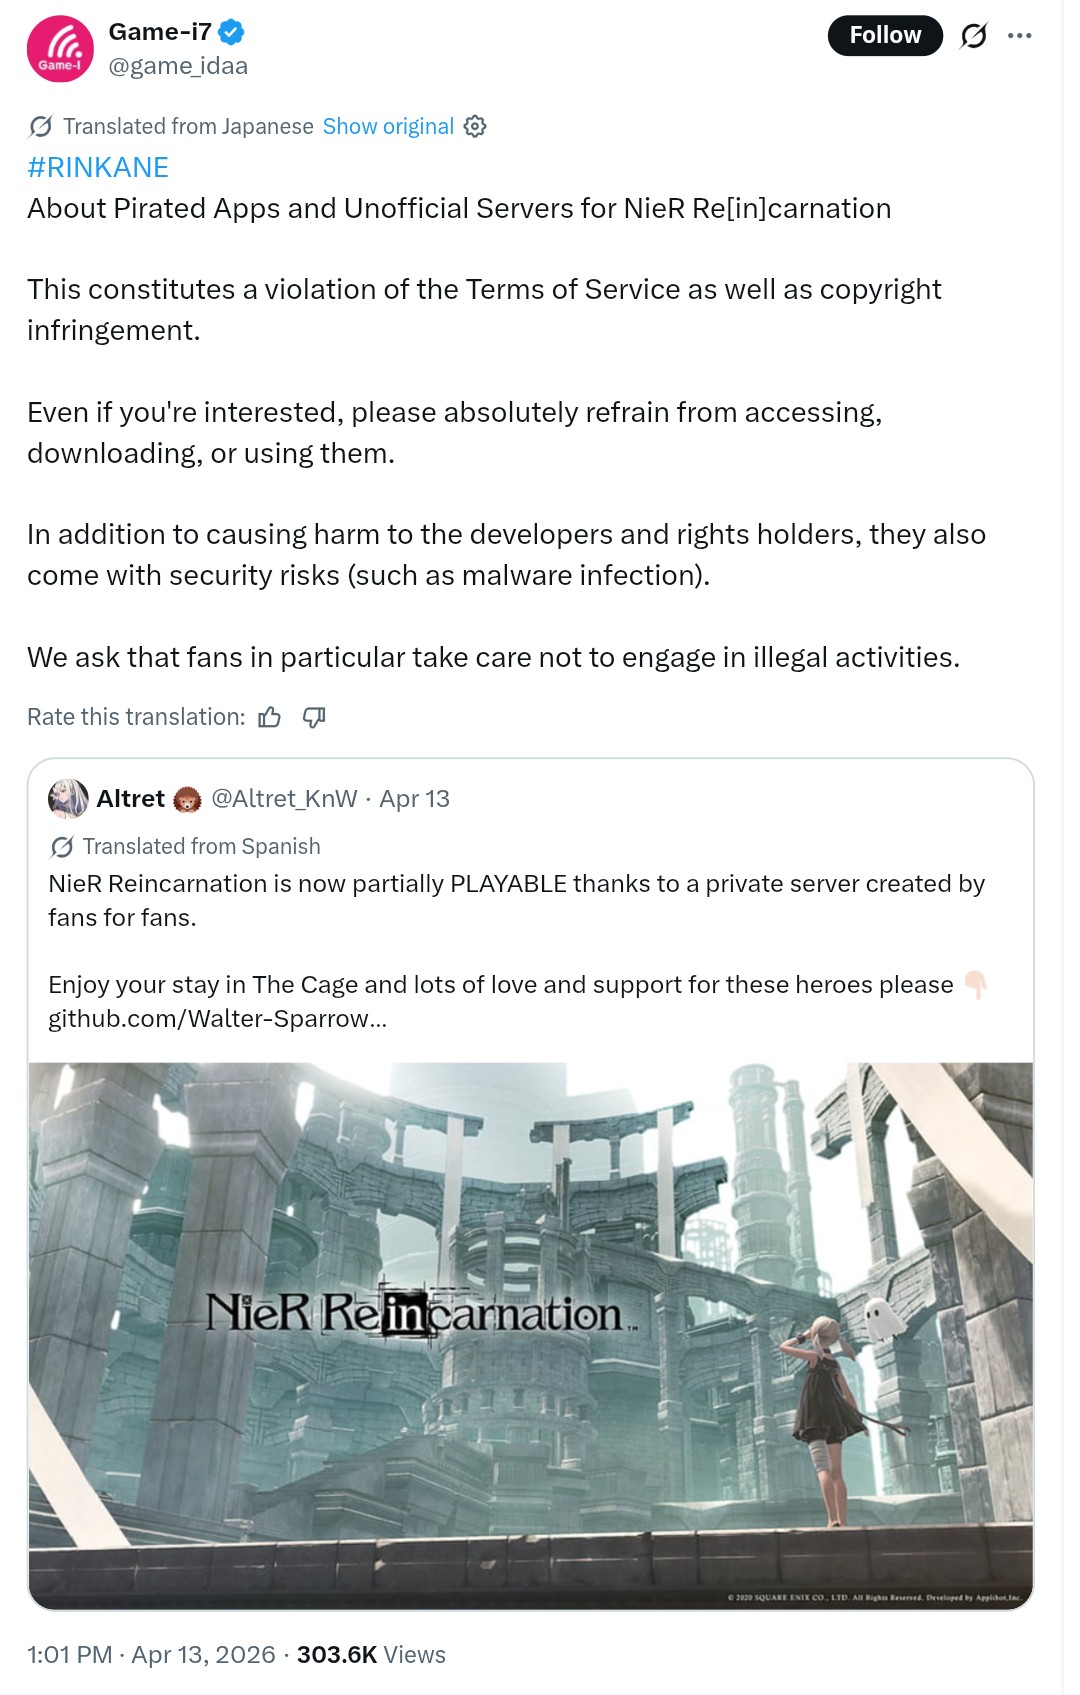Click the translate icon before 'Translated from Japanese'
The width and height of the screenshot is (1080, 1695).
[x=41, y=126]
